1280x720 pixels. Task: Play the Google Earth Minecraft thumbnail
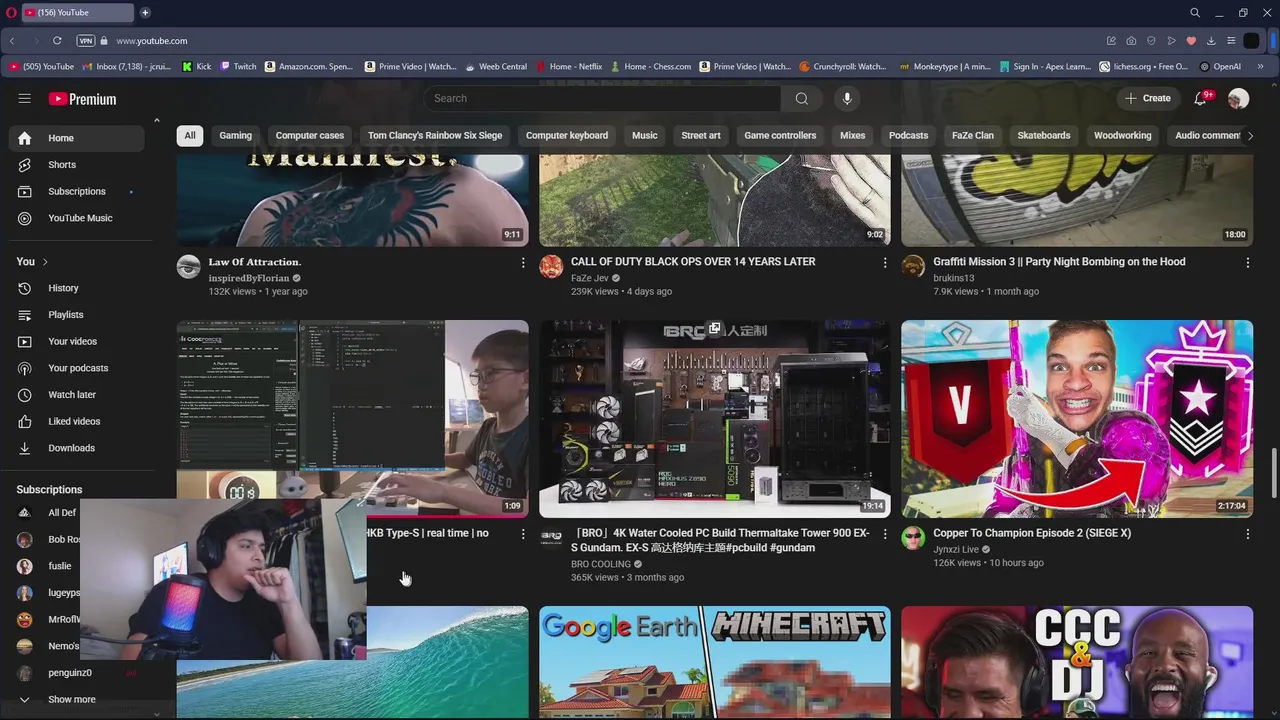(x=714, y=662)
